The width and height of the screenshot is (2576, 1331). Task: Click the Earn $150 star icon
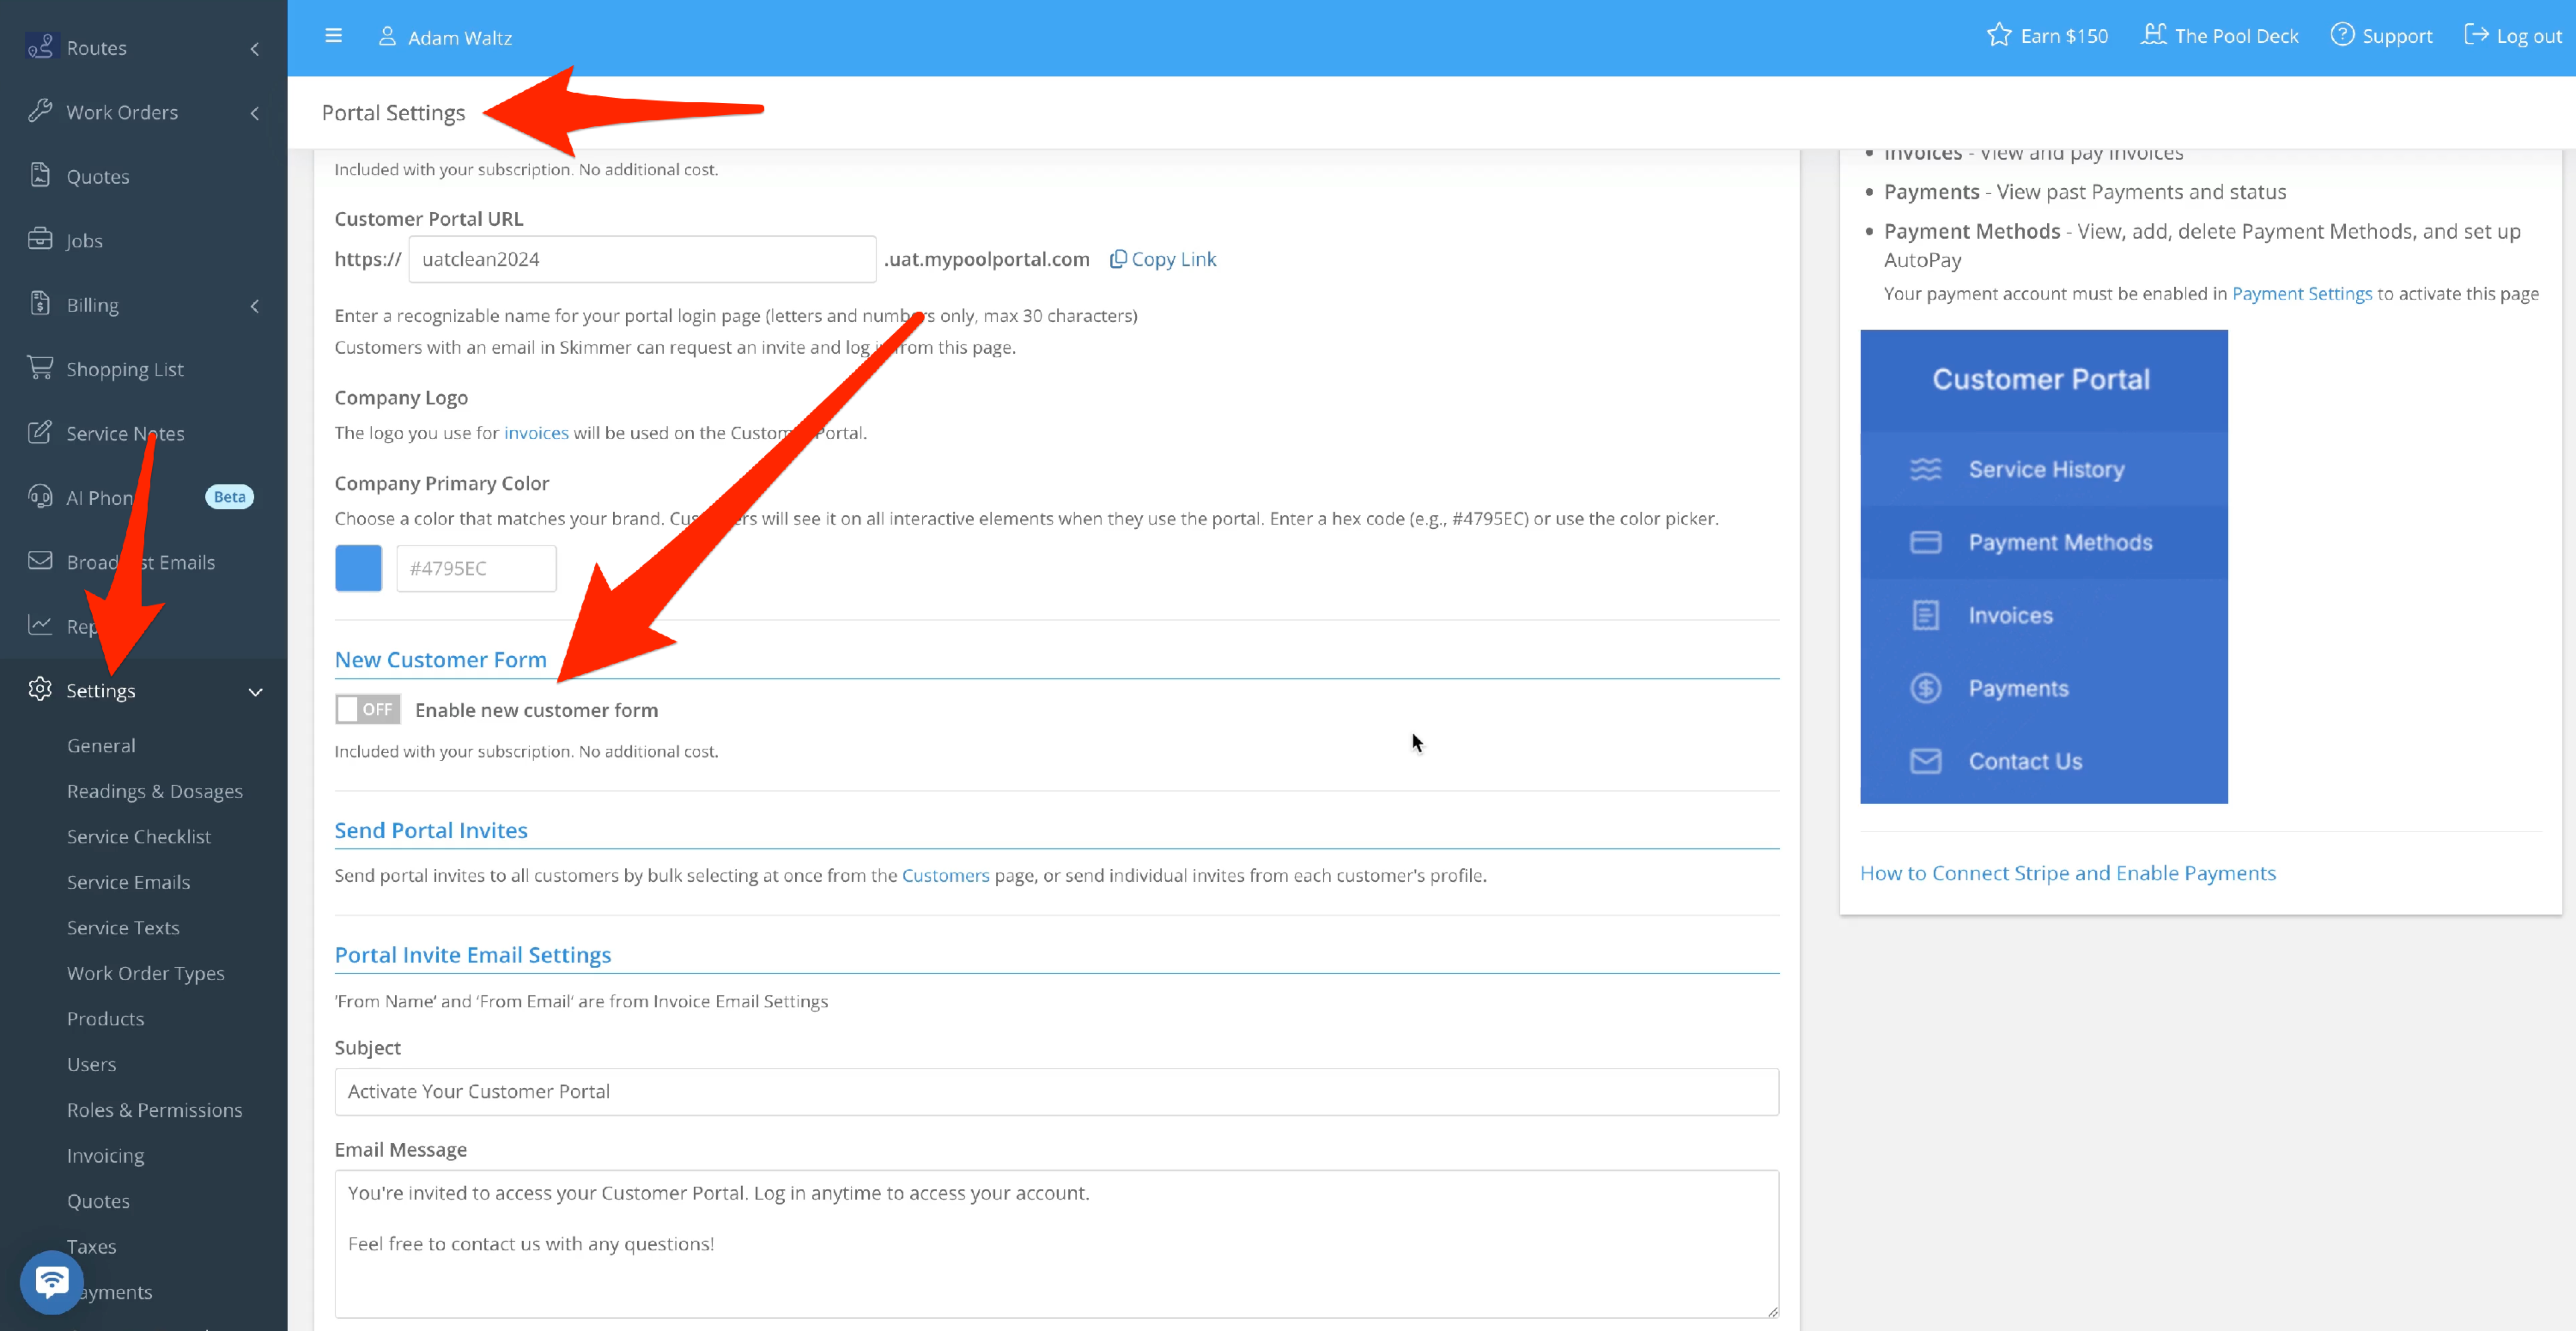pos(1998,35)
